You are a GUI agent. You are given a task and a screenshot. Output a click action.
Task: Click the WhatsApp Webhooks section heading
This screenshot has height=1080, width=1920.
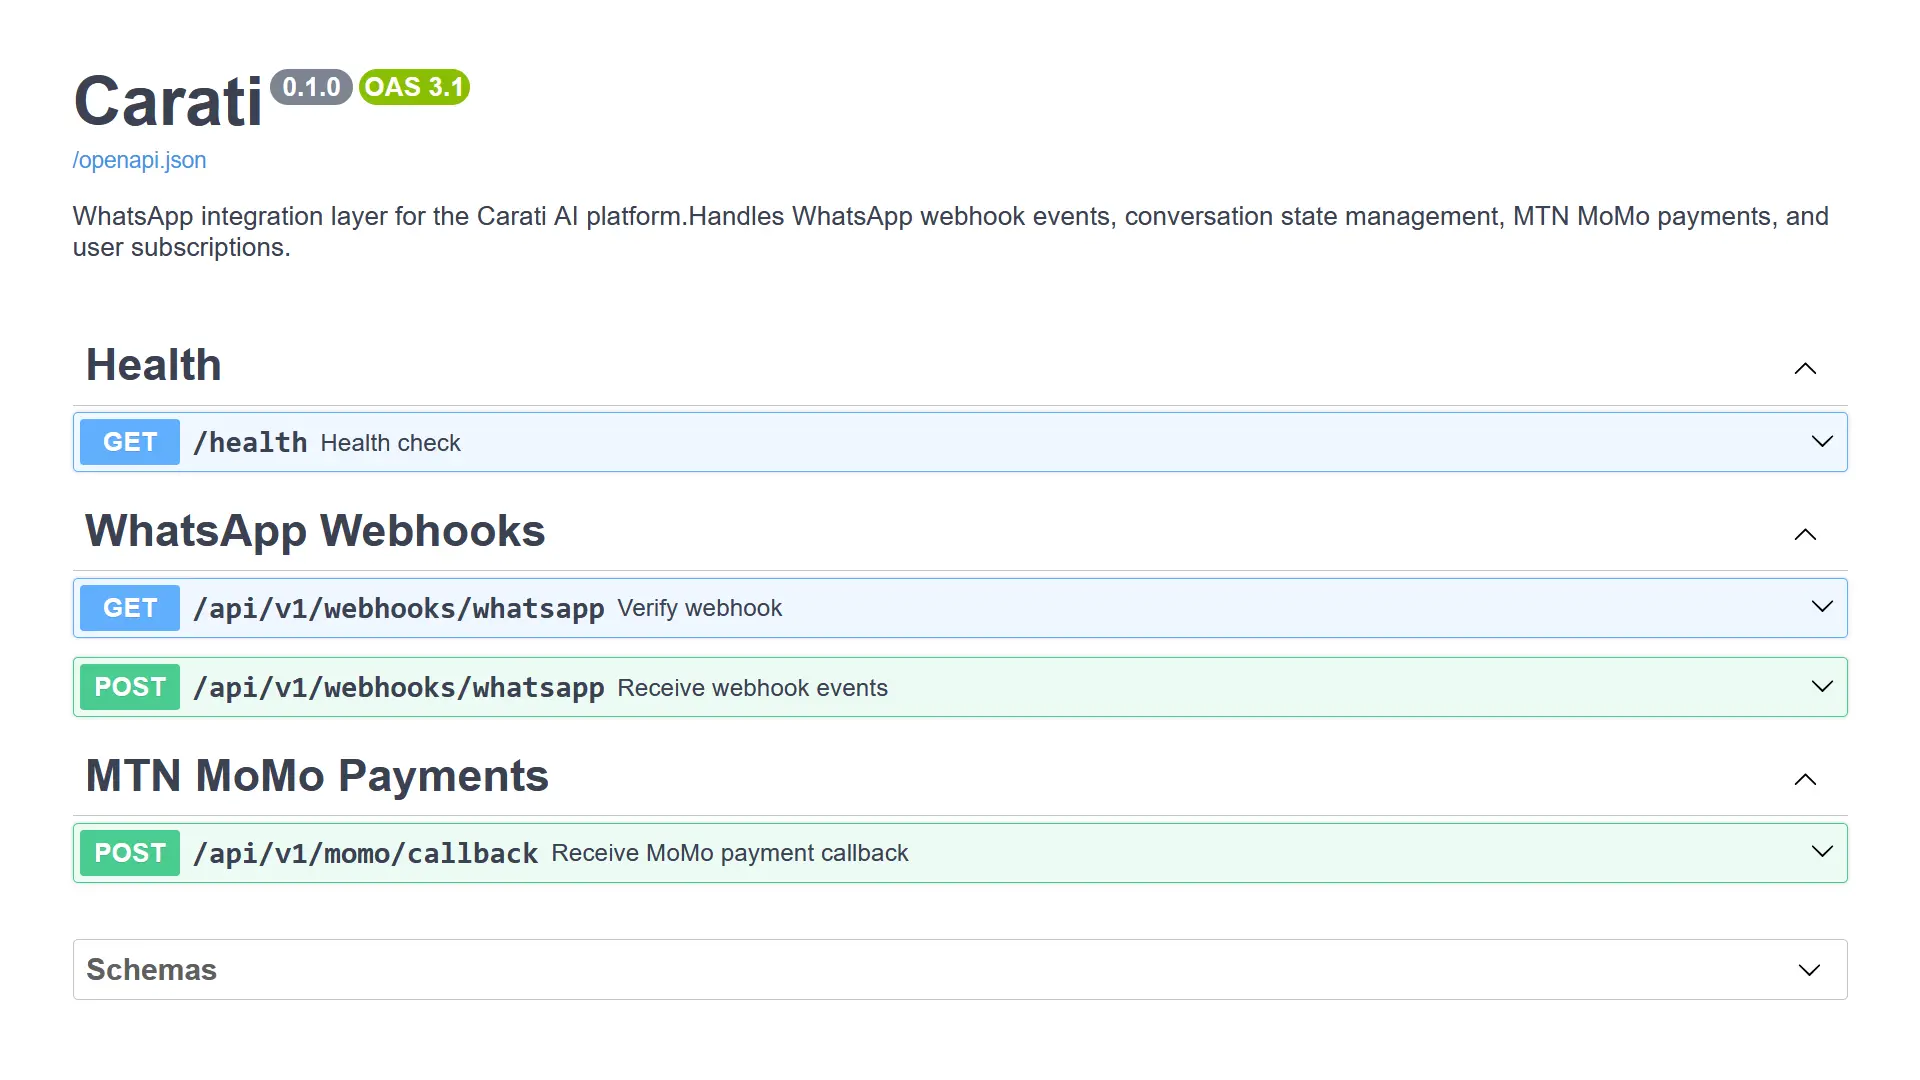(x=315, y=531)
